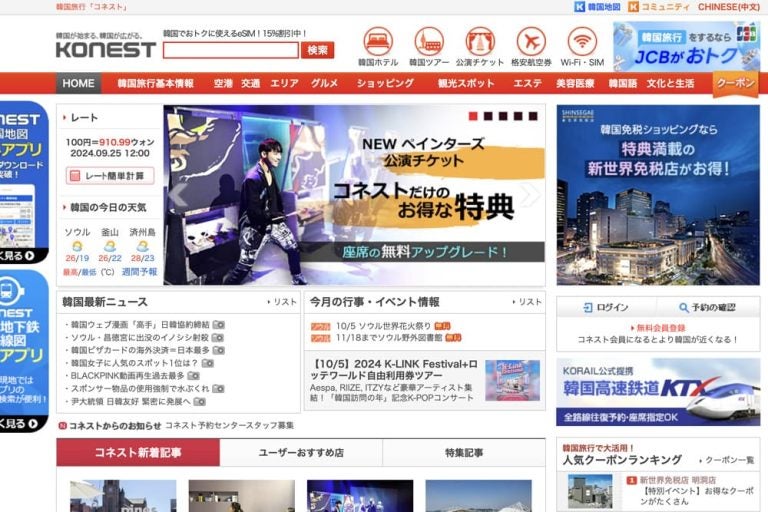Open 10/5 ソウル世界花火祭り event link
The height and width of the screenshot is (512, 768).
[x=383, y=326]
